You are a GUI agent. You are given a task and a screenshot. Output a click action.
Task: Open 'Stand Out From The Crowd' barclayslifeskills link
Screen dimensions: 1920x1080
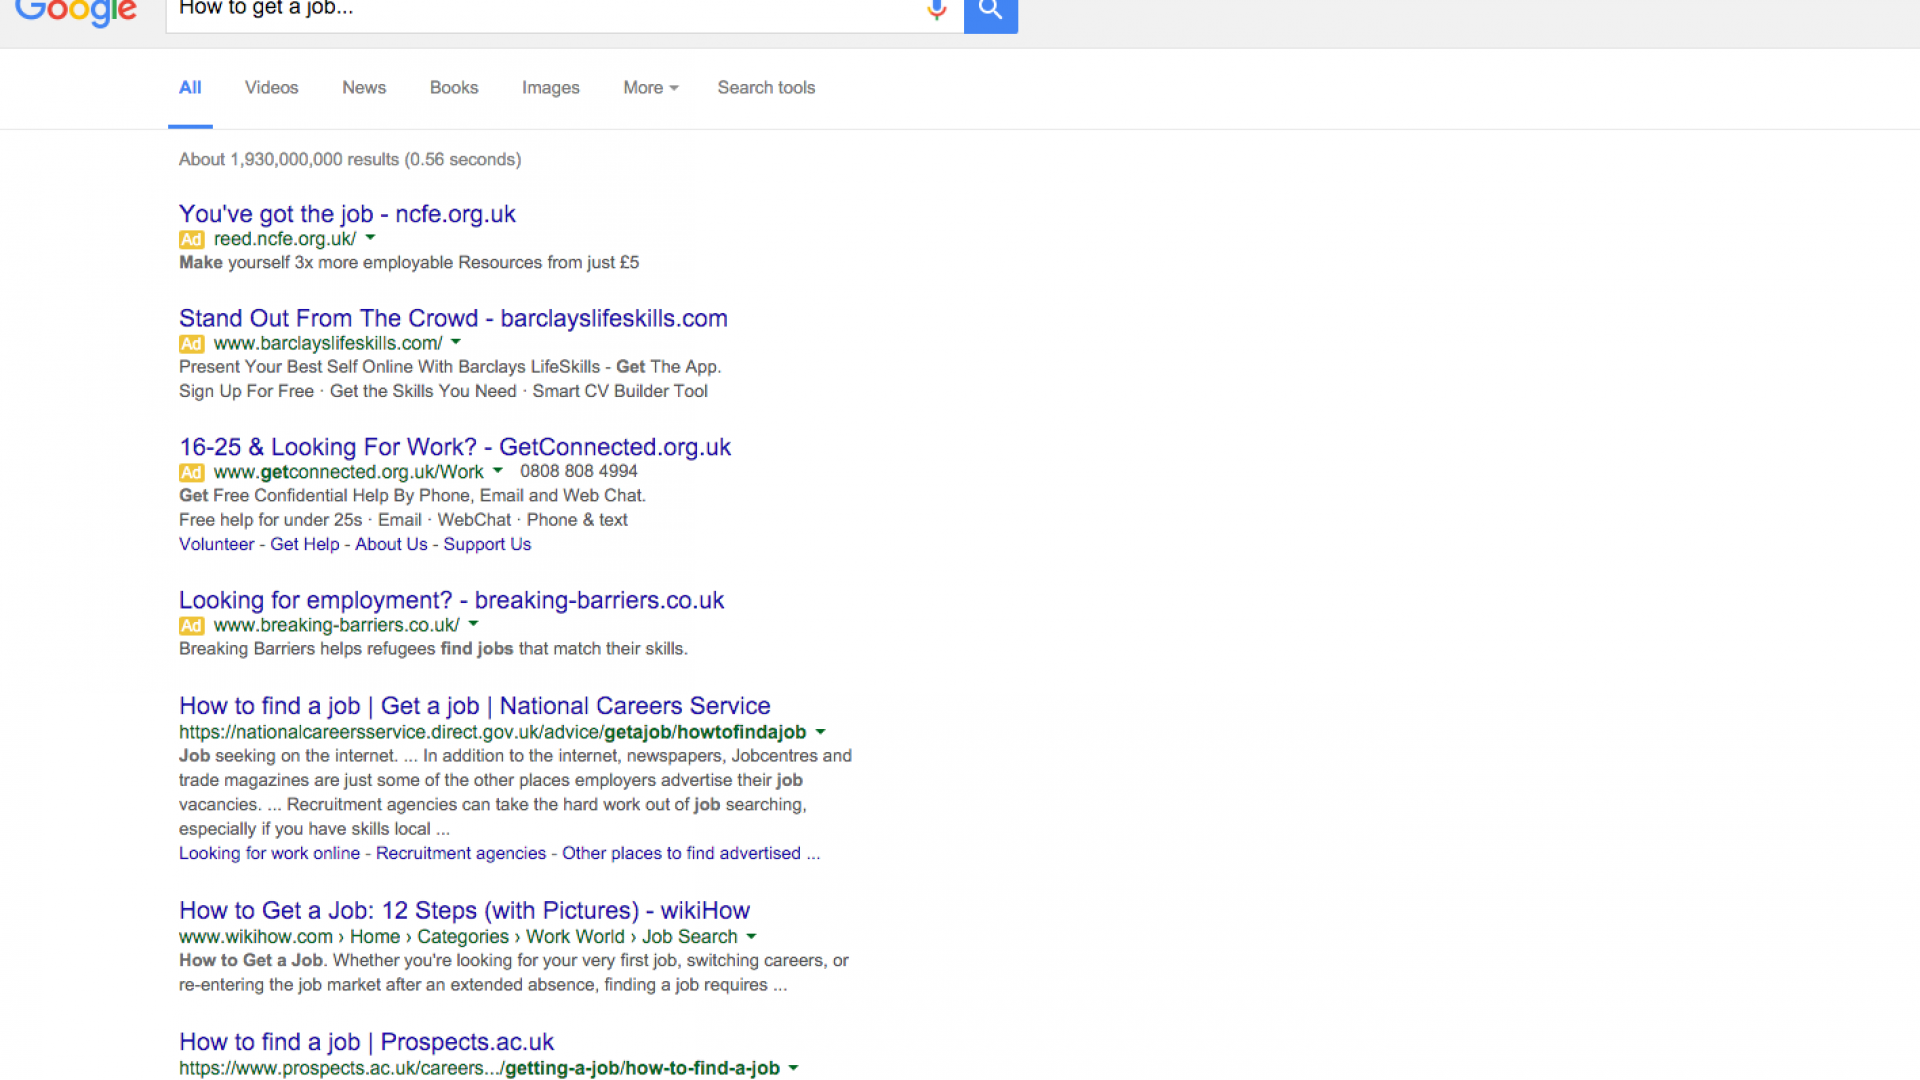[453, 318]
